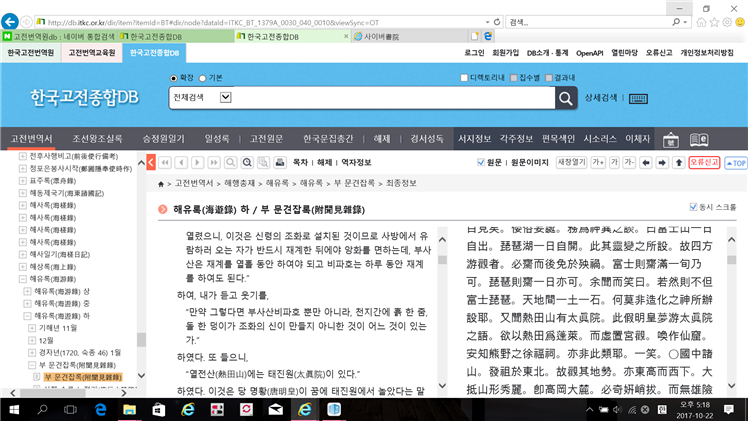Open the Mail app from the taskbar
Viewport: 748px width, 421px height.
275,410
